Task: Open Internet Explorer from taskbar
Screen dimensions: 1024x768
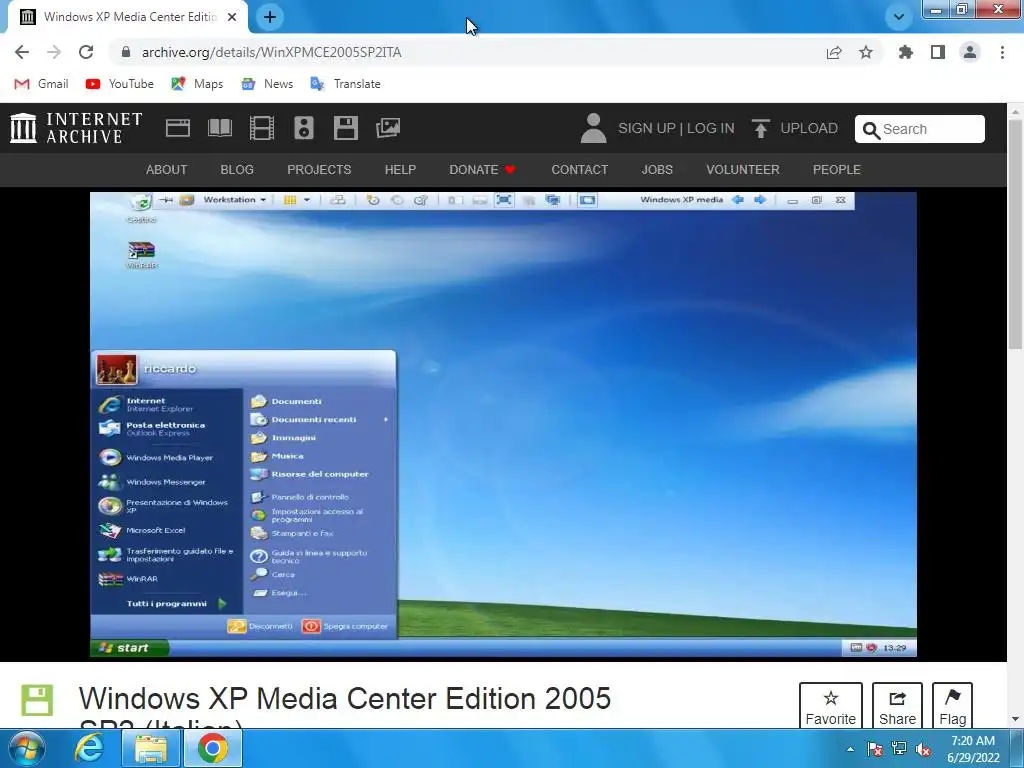Action: coord(89,748)
